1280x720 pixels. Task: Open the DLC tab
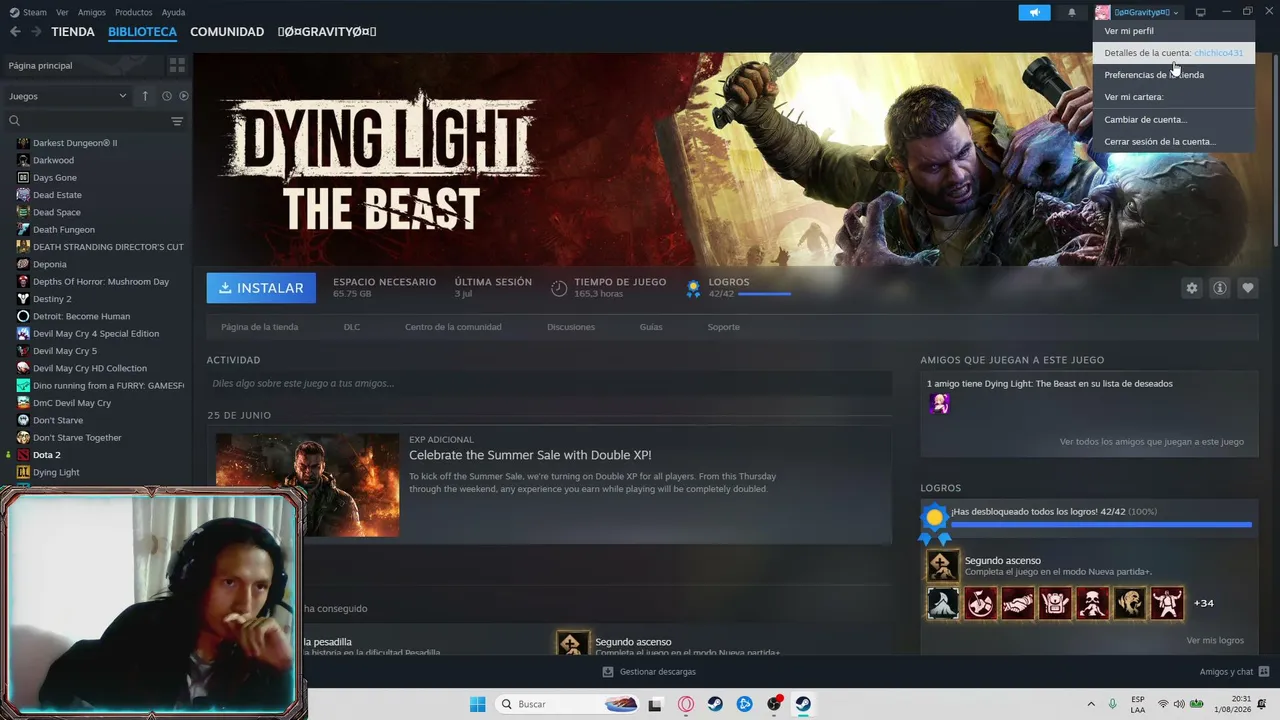pyautogui.click(x=352, y=327)
